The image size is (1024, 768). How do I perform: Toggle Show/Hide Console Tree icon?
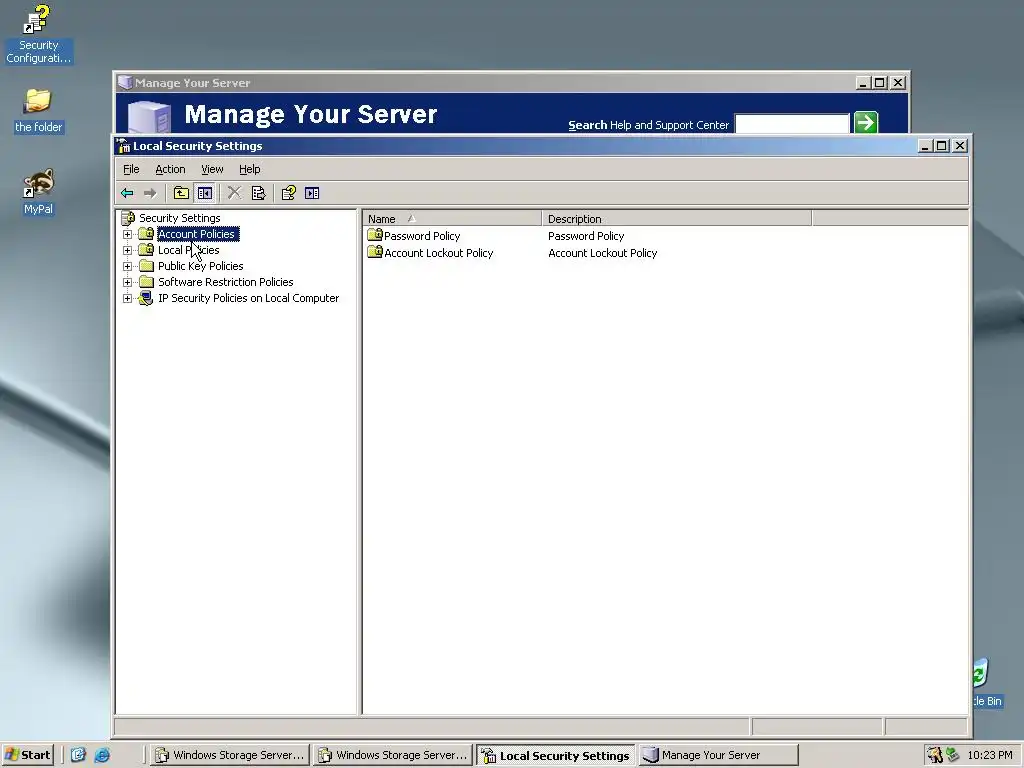(x=205, y=193)
